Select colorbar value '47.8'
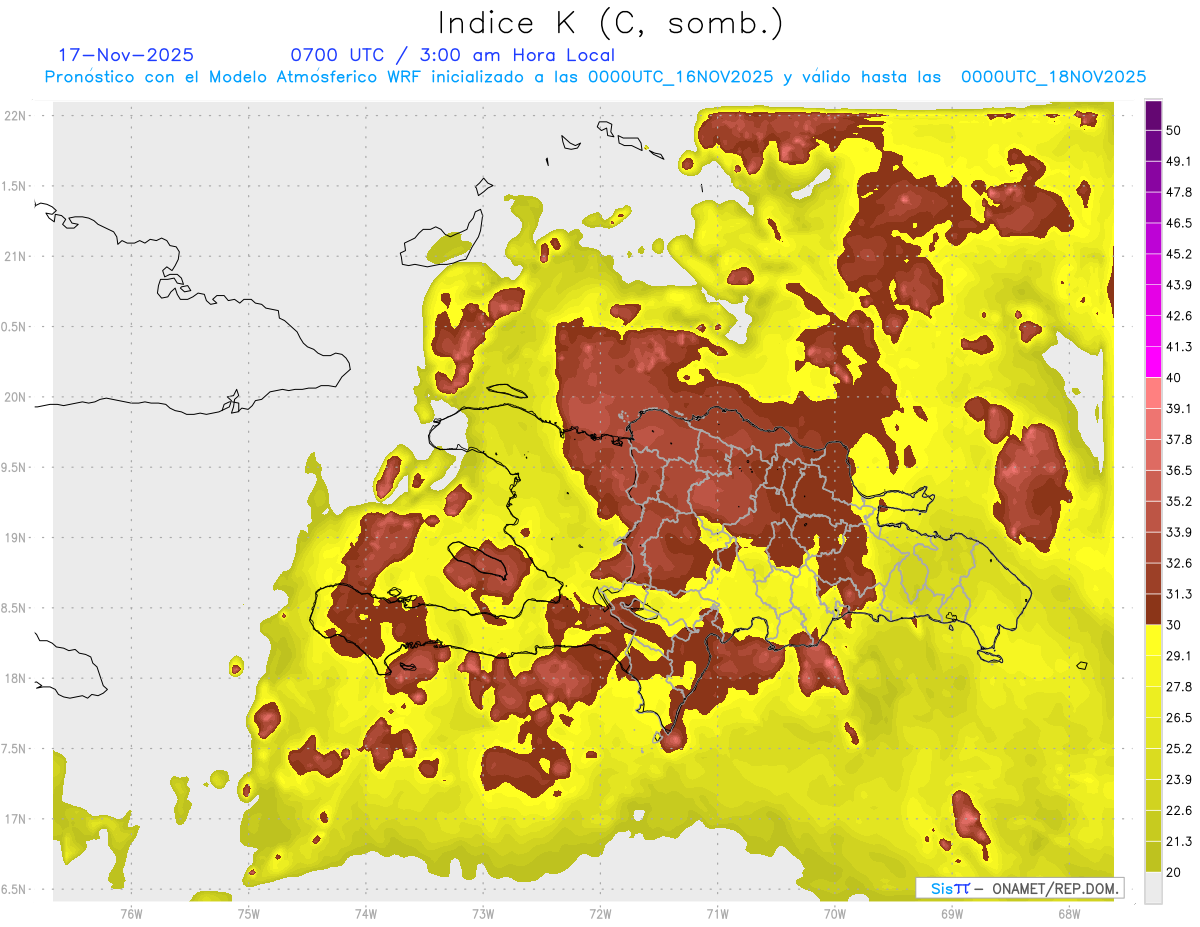Screen dimensions: 1200x927 click(x=1179, y=192)
